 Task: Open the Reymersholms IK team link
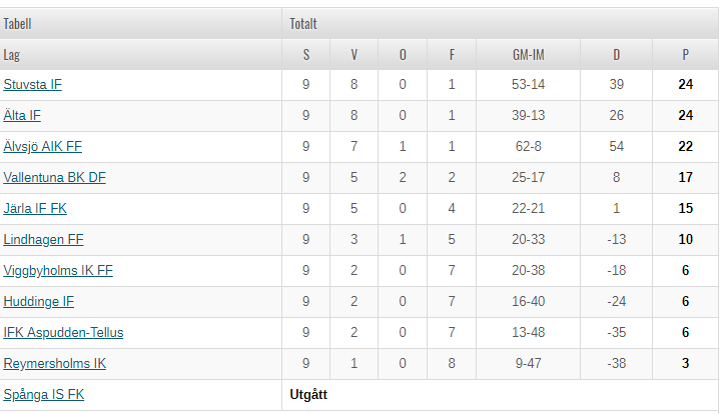[x=55, y=363]
